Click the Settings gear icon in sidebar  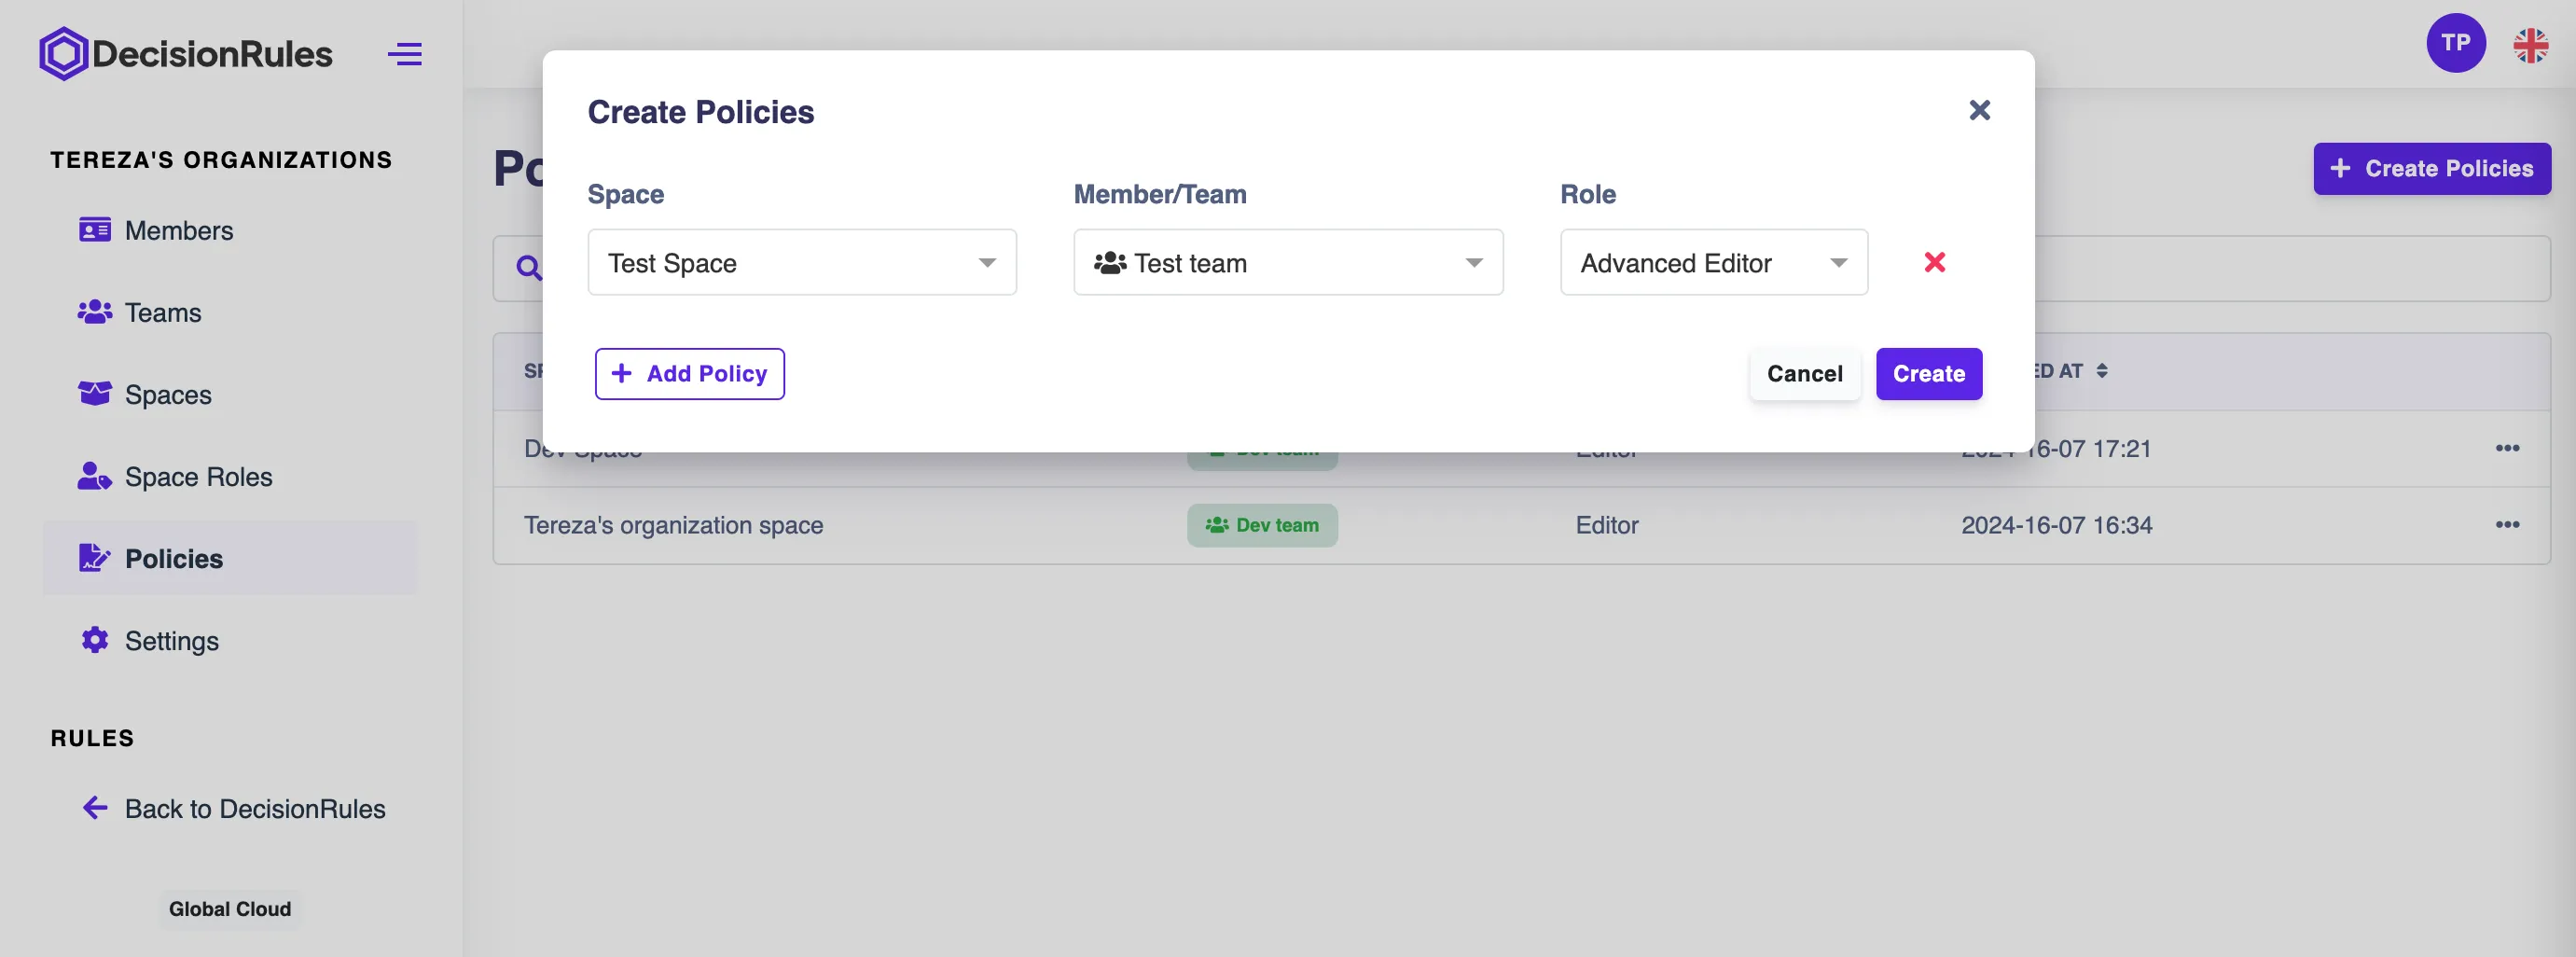coord(95,640)
